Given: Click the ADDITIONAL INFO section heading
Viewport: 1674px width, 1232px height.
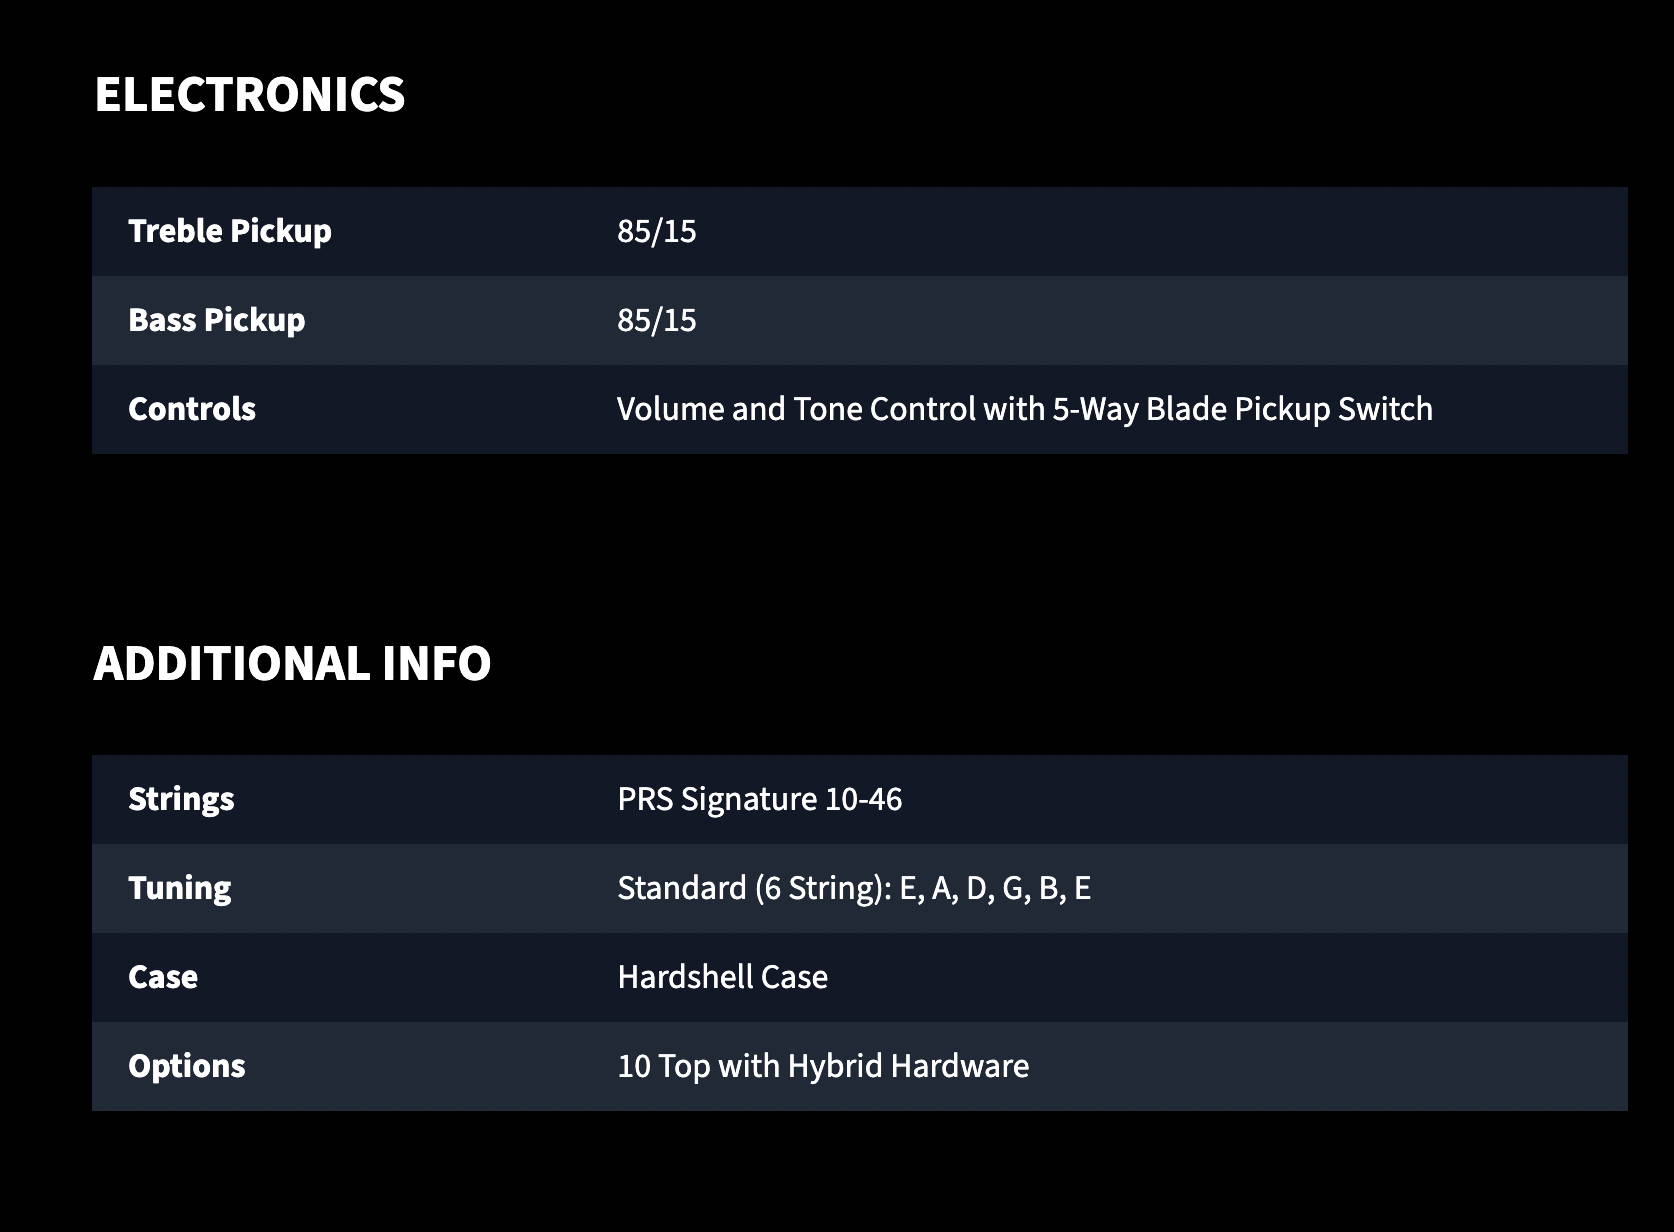Looking at the screenshot, I should tap(292, 664).
